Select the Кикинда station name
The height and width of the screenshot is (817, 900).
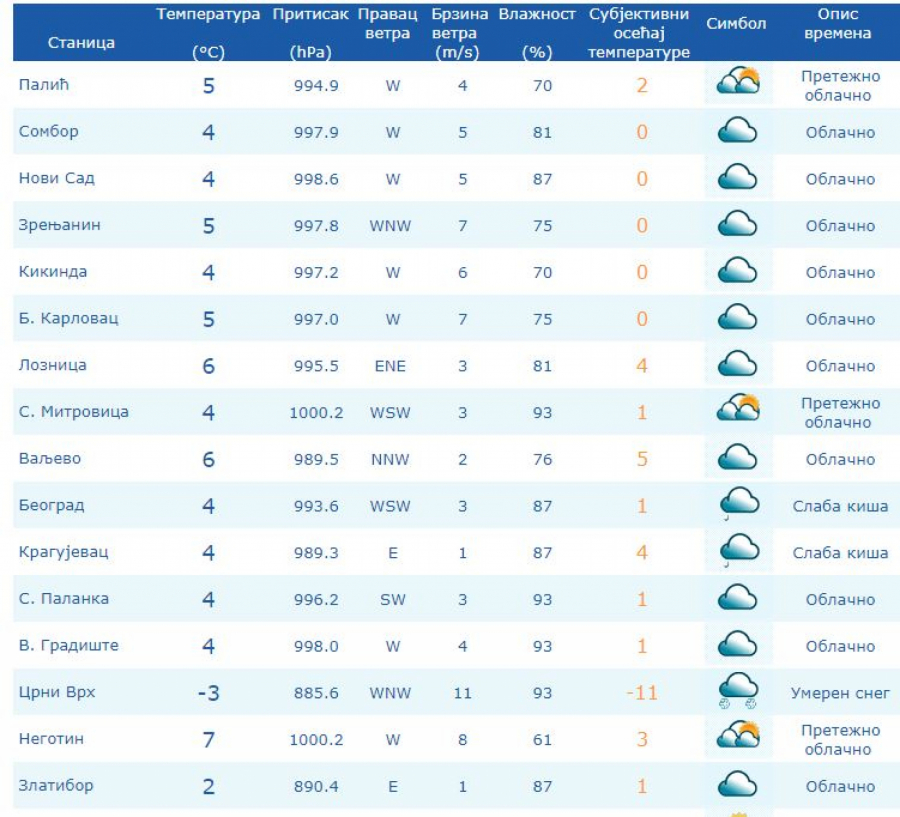[x=53, y=272]
